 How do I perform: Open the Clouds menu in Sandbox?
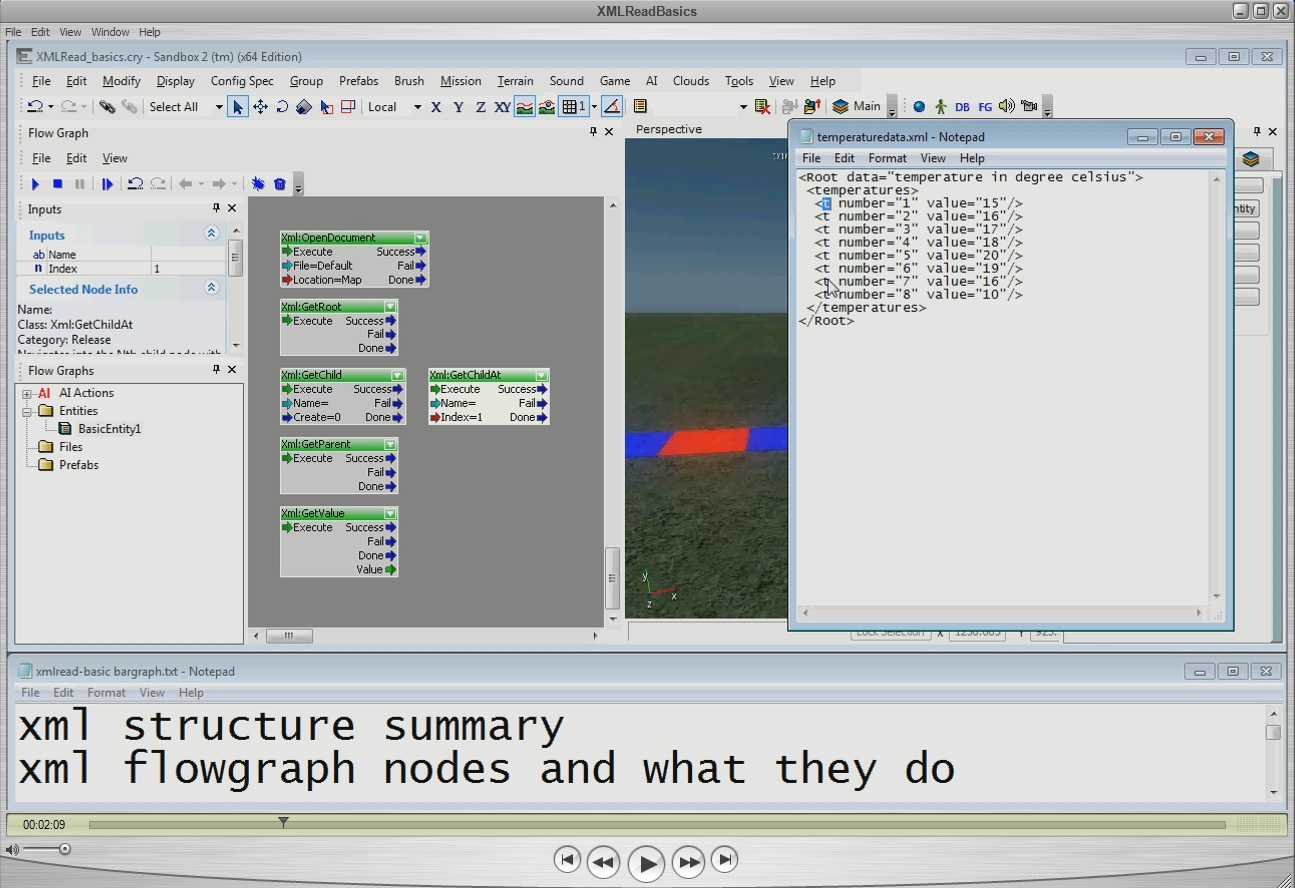pos(690,81)
